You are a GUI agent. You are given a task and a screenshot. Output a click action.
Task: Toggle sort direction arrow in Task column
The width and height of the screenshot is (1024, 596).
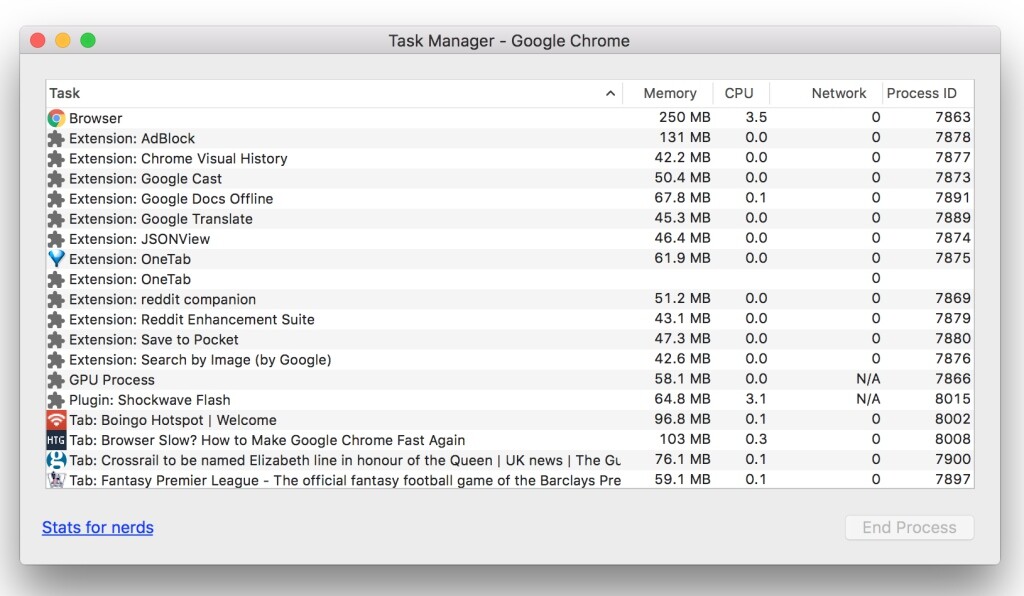click(x=610, y=93)
